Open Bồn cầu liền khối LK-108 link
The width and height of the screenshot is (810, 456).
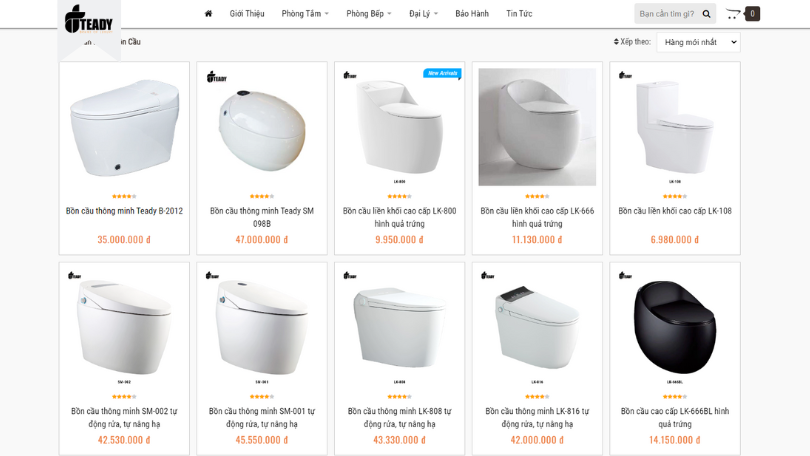point(675,211)
